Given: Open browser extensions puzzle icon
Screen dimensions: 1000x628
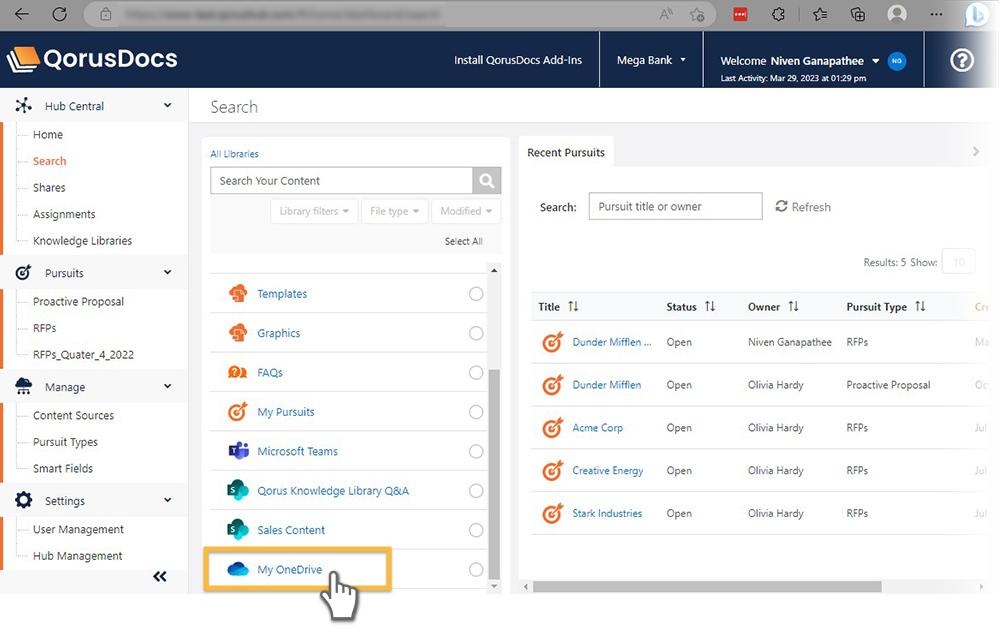Looking at the screenshot, I should tap(778, 14).
